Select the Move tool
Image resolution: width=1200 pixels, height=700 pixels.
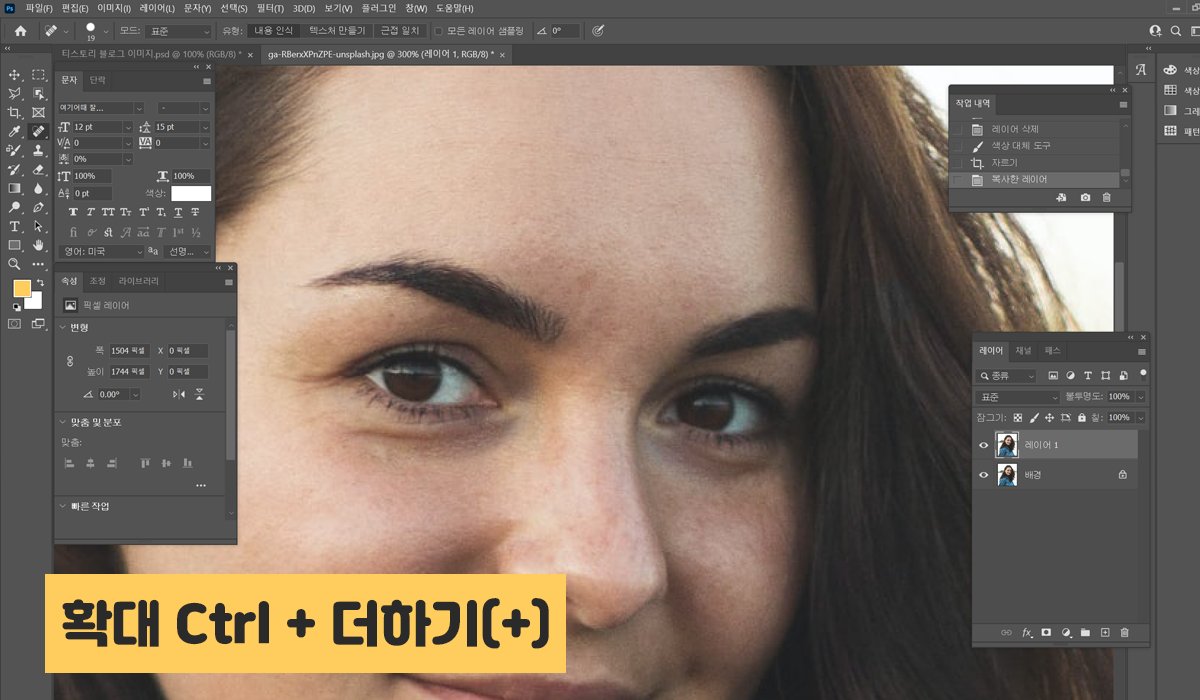click(15, 75)
